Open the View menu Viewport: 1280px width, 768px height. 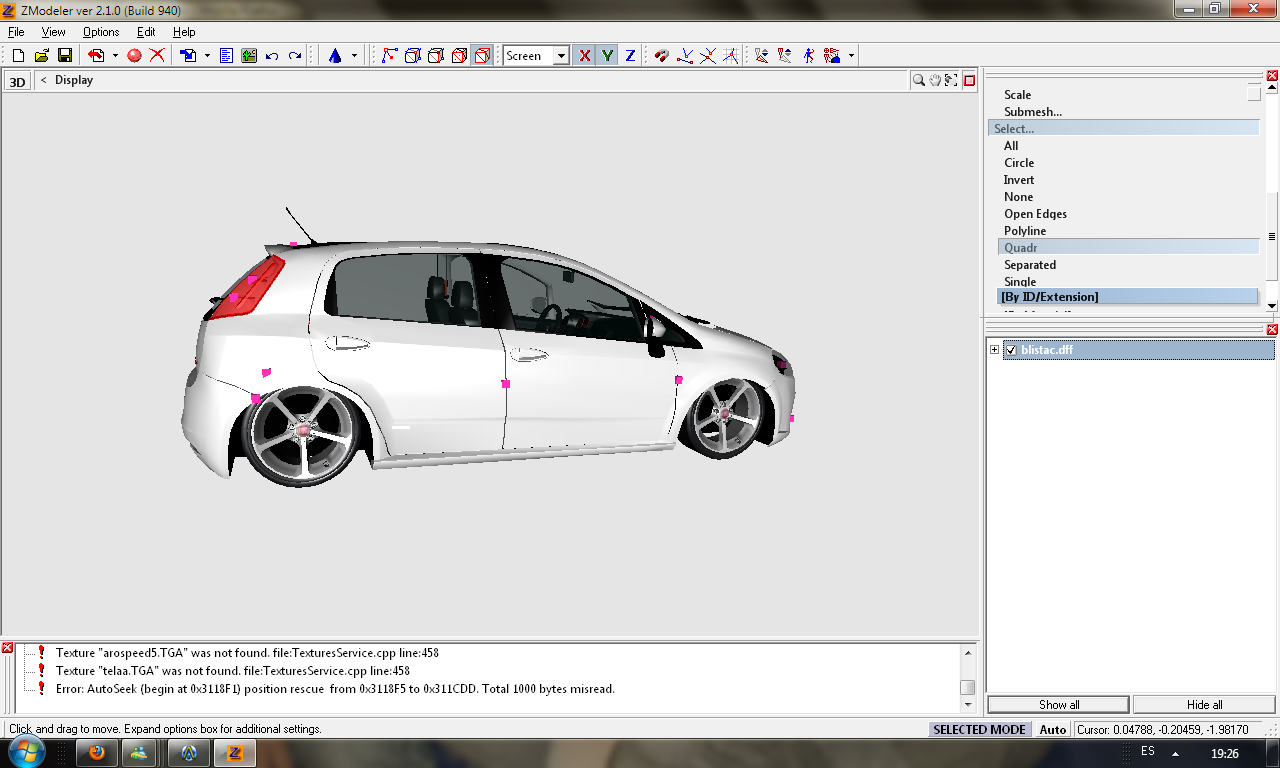[53, 31]
